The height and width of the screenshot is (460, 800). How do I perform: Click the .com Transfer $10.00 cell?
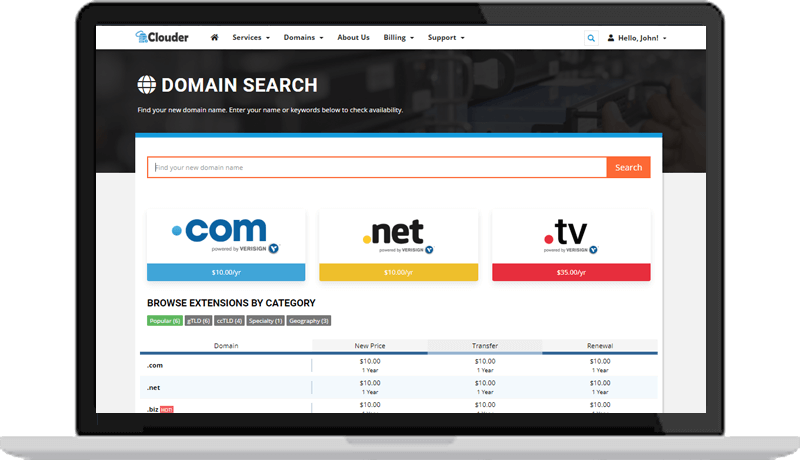pyautogui.click(x=485, y=365)
